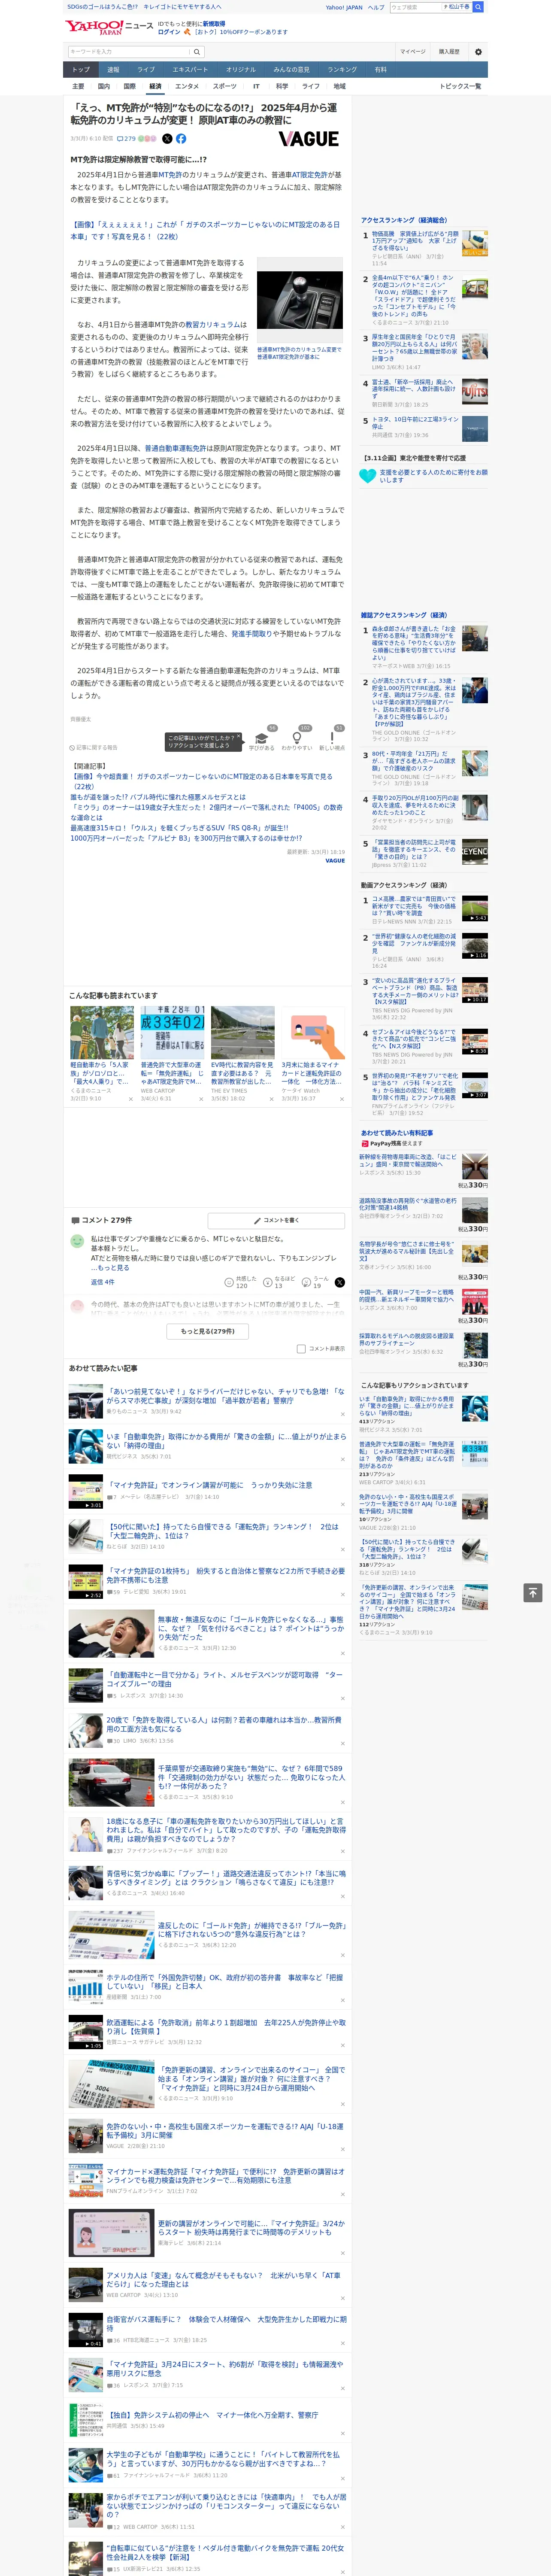Open ranking item 富士通、「新卒一括採用」廃止へ
Screen dimensions: 551x2576
click(x=415, y=388)
